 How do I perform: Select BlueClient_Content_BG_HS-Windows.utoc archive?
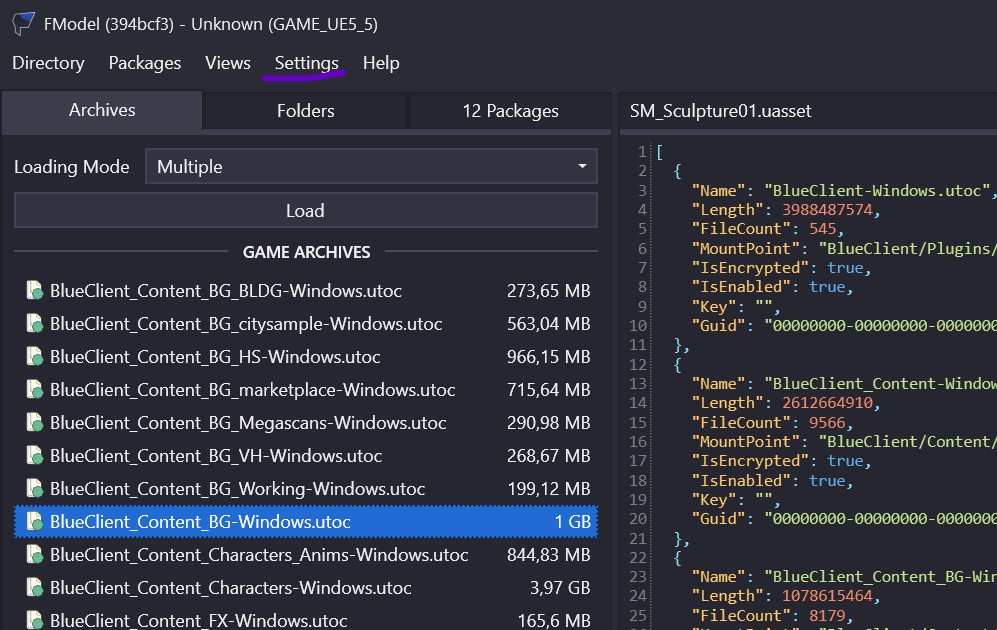click(306, 357)
